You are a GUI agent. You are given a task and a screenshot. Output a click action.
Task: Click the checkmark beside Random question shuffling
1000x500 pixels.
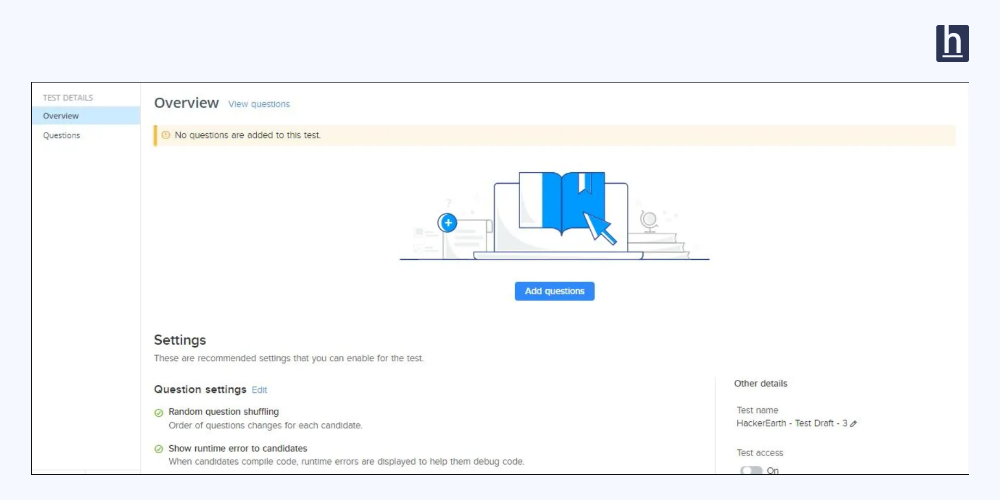tap(159, 413)
